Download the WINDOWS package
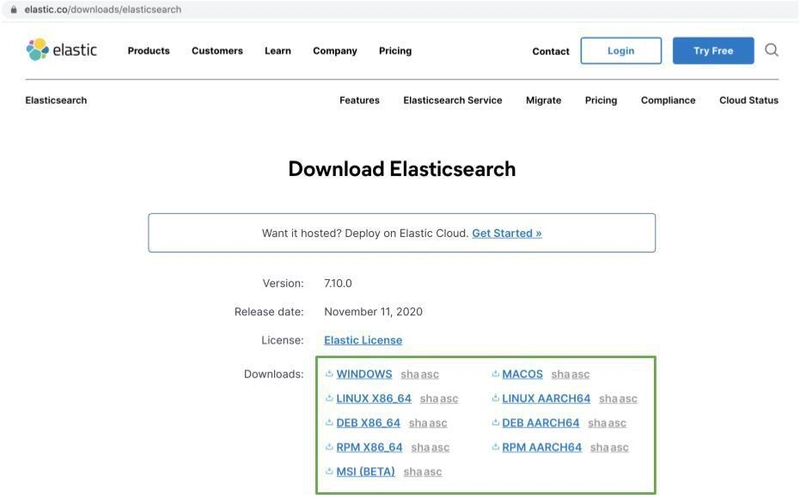The width and height of the screenshot is (800, 499). 364,374
